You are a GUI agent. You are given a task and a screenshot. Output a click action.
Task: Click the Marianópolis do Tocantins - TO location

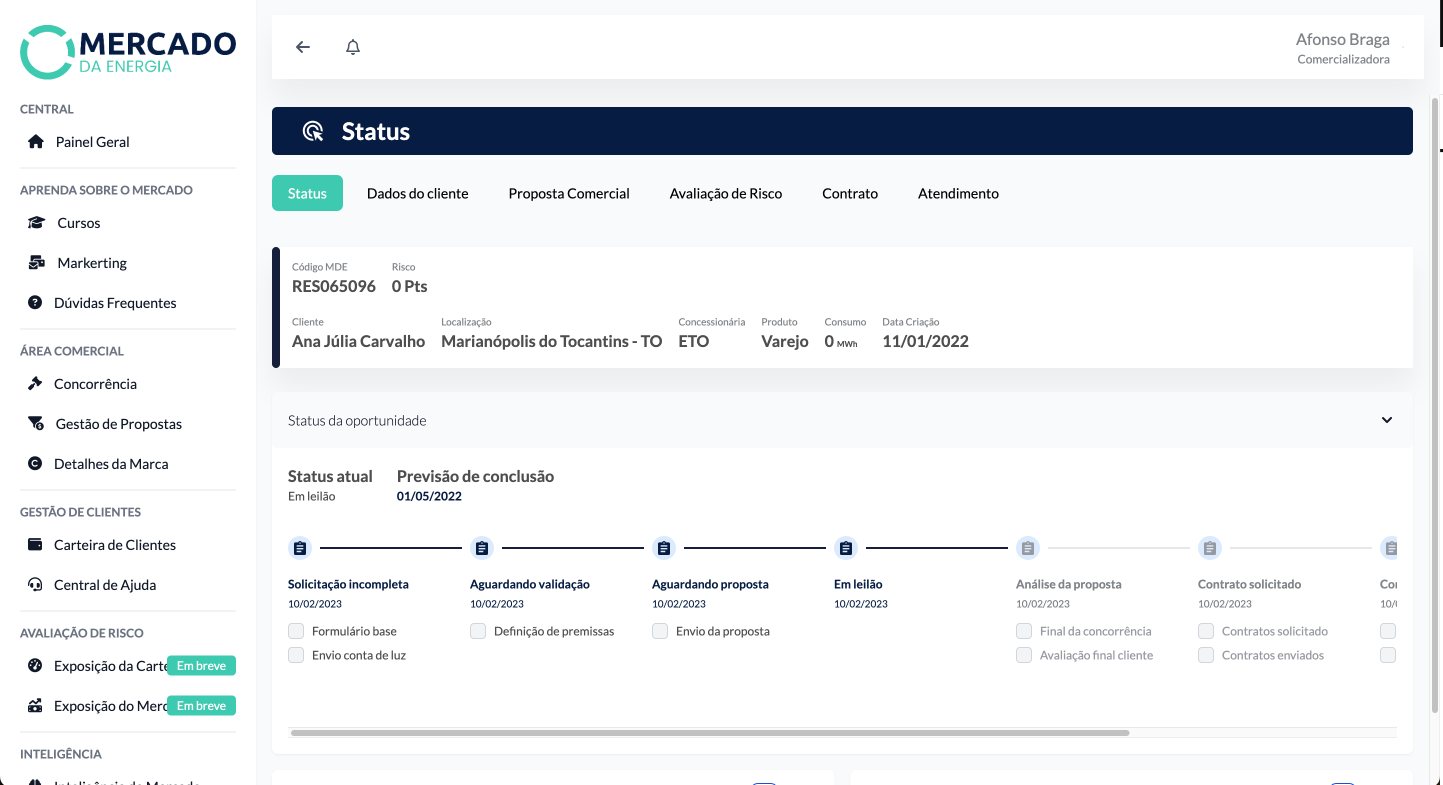coord(552,341)
